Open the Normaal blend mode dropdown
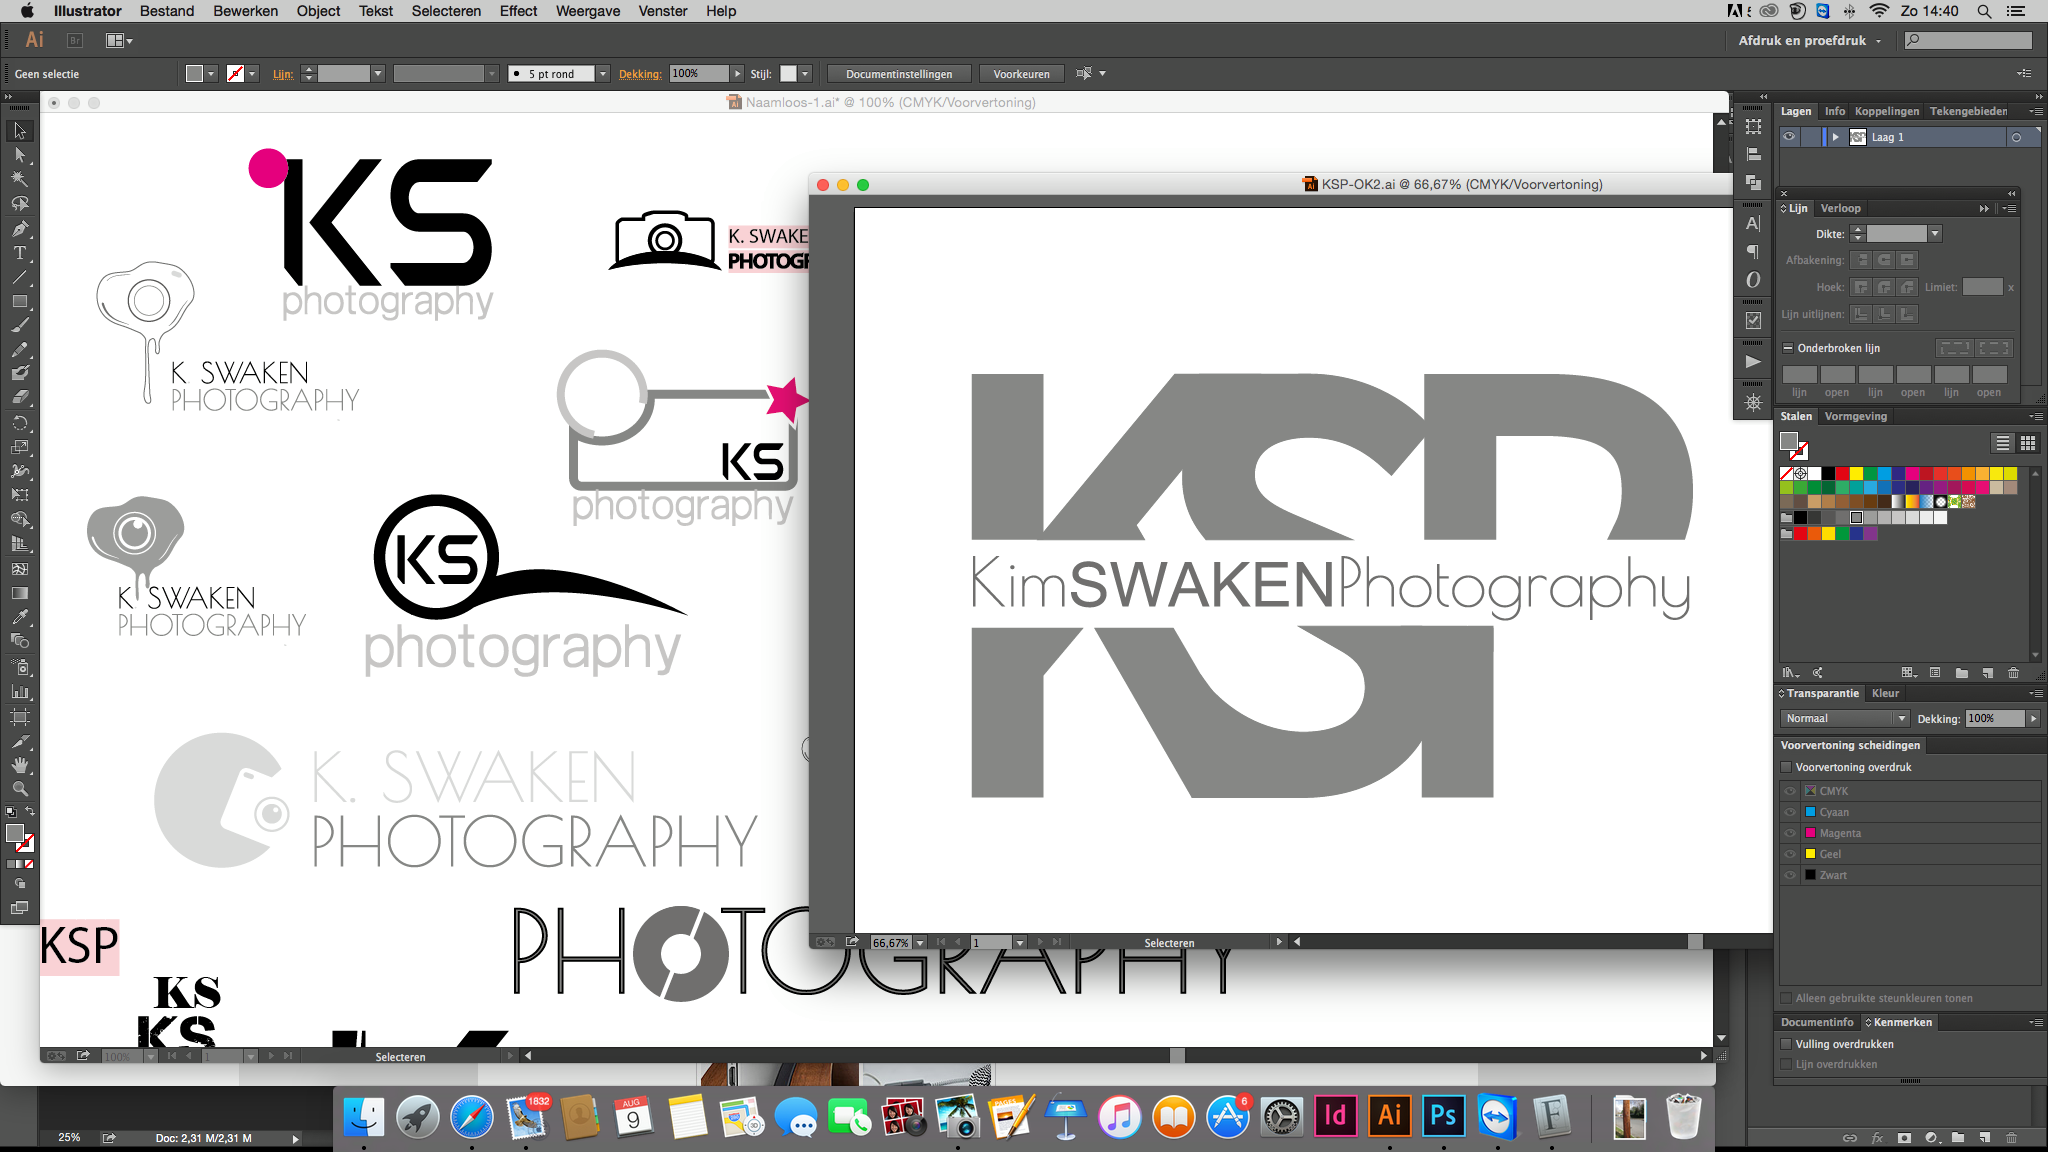2048x1152 pixels. point(1845,718)
